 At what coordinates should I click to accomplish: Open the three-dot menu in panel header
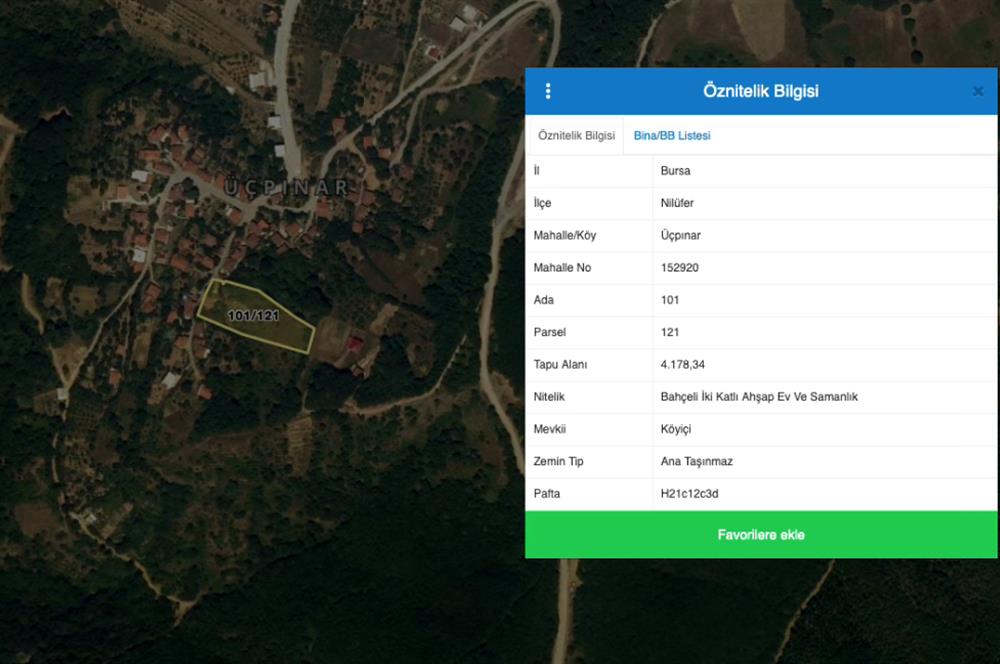548,92
